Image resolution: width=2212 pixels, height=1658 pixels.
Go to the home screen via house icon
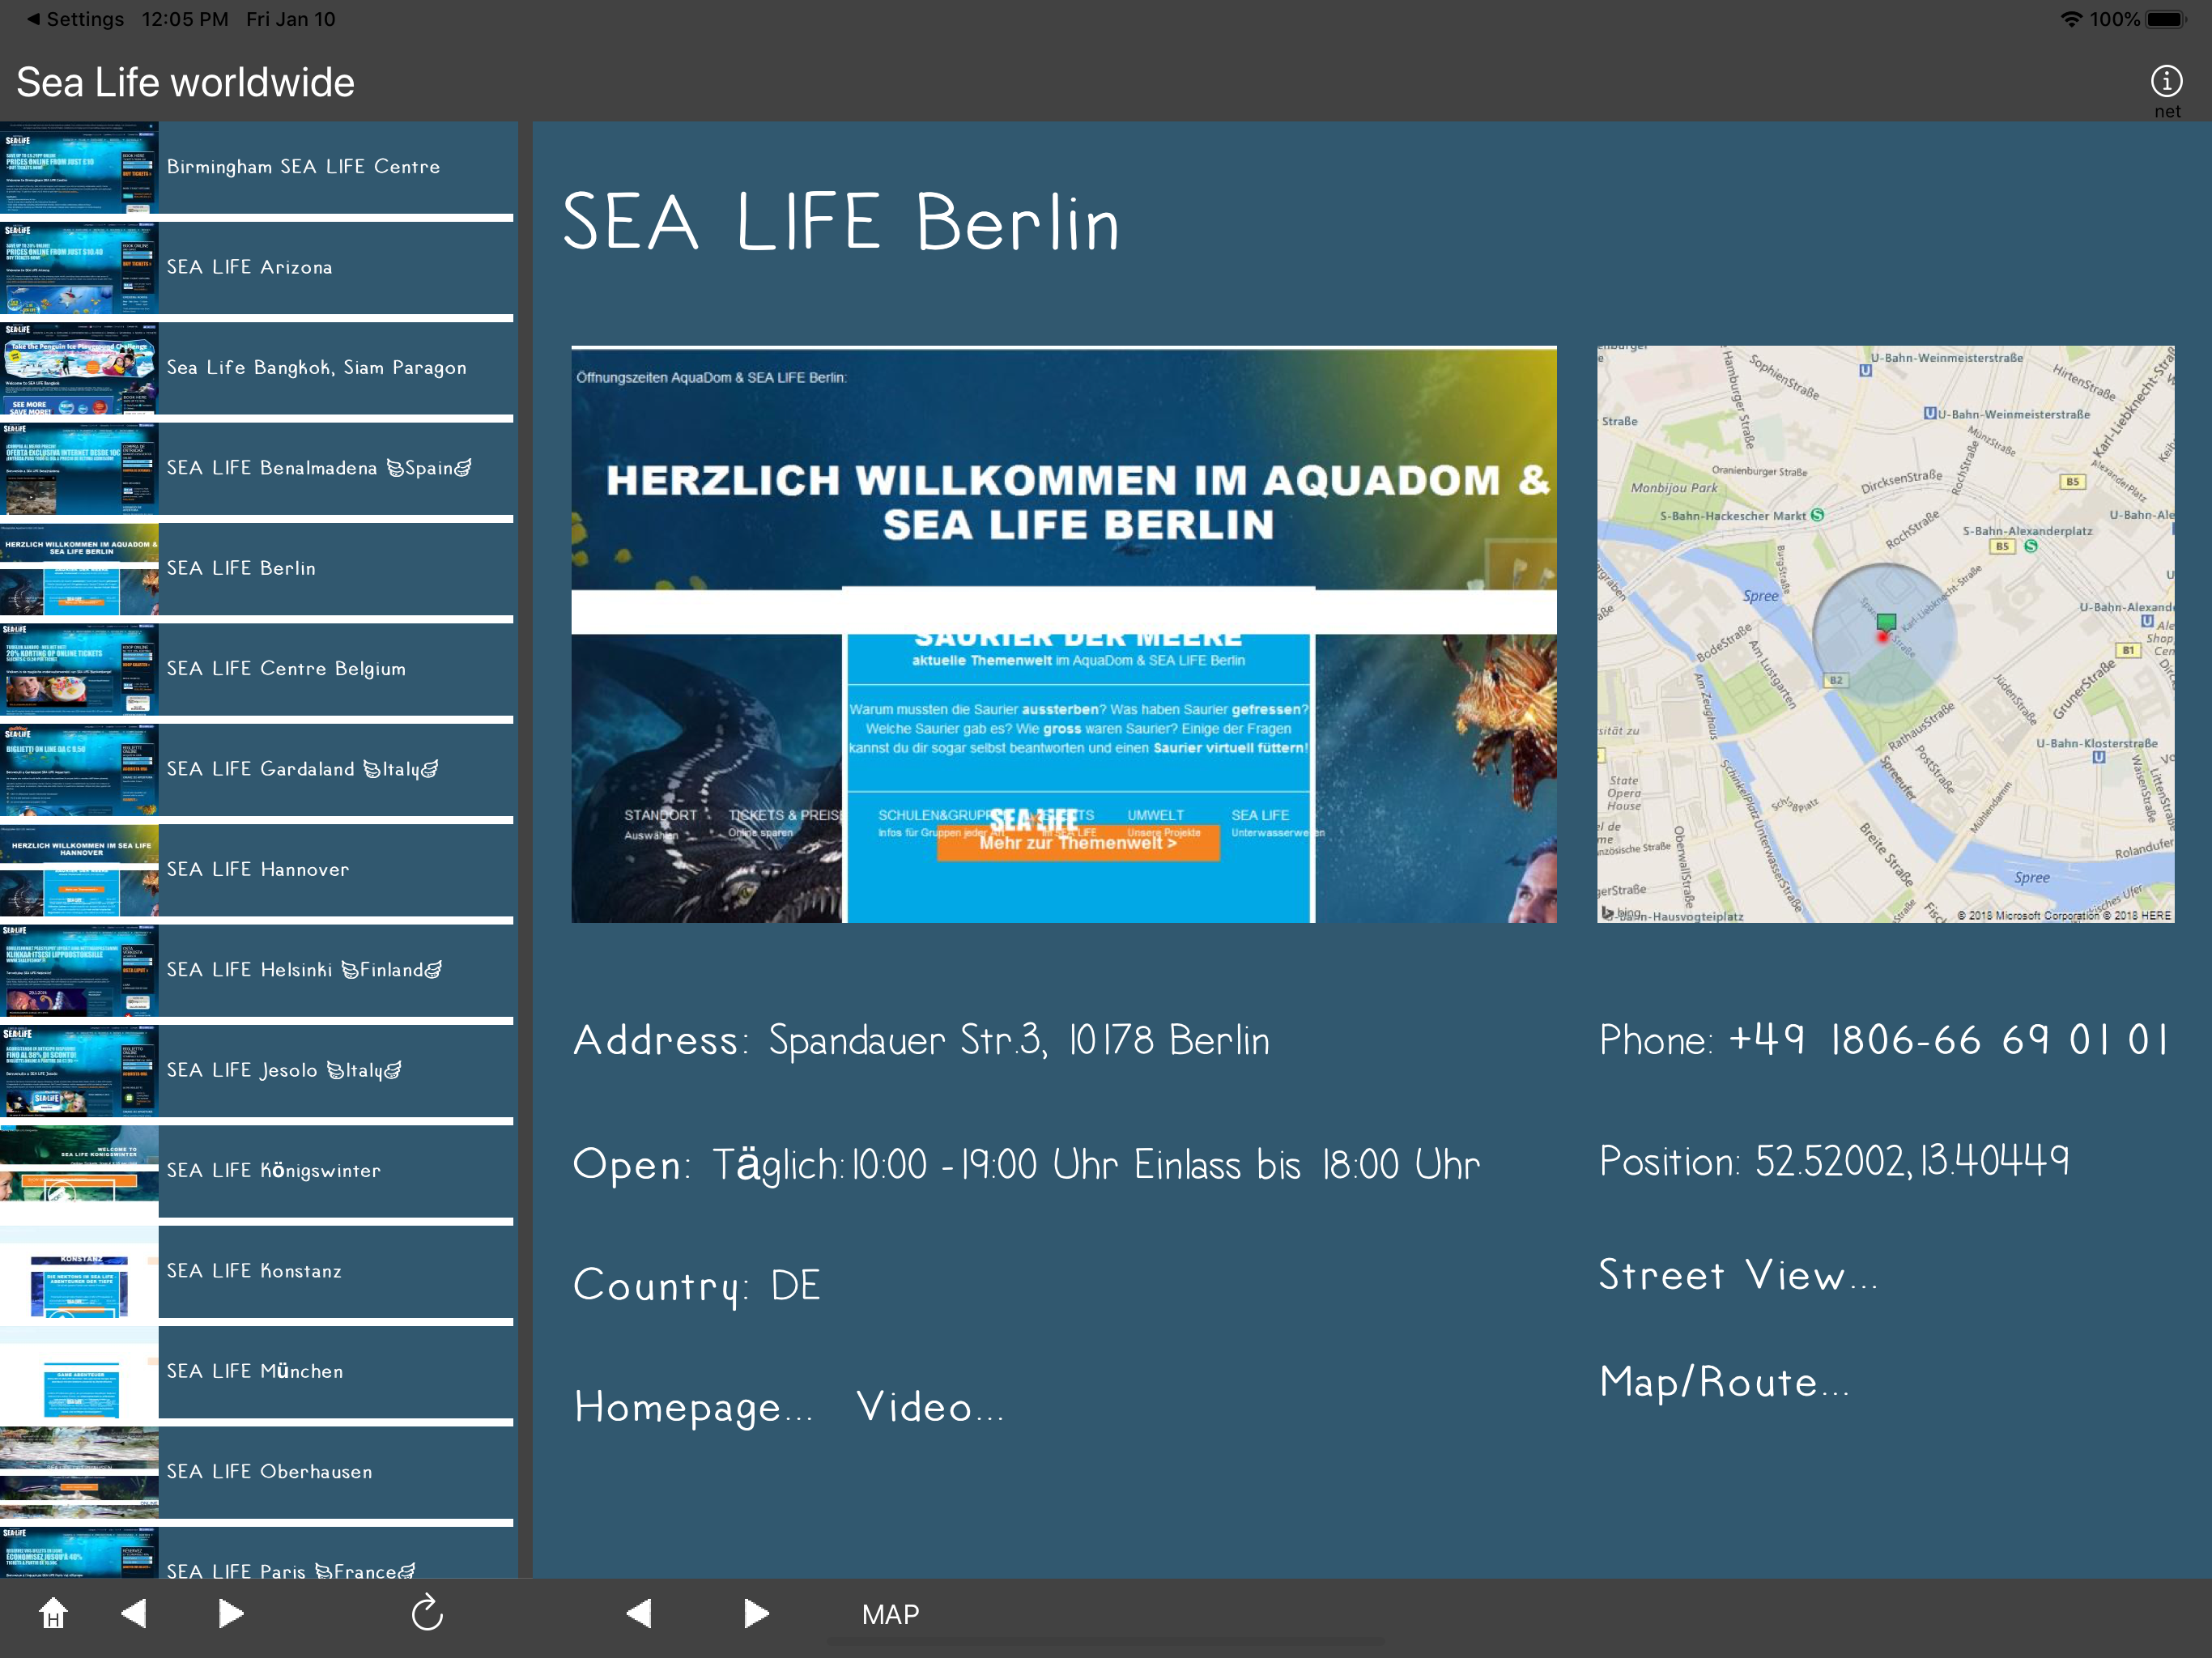click(53, 1613)
